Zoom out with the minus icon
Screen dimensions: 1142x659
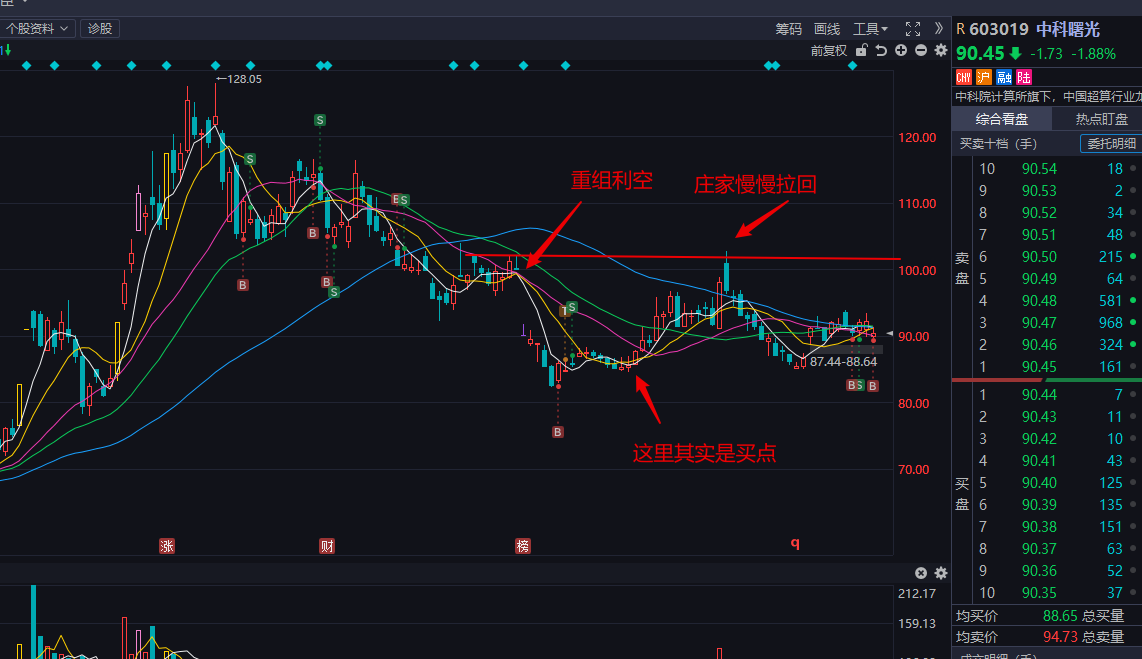(x=921, y=50)
